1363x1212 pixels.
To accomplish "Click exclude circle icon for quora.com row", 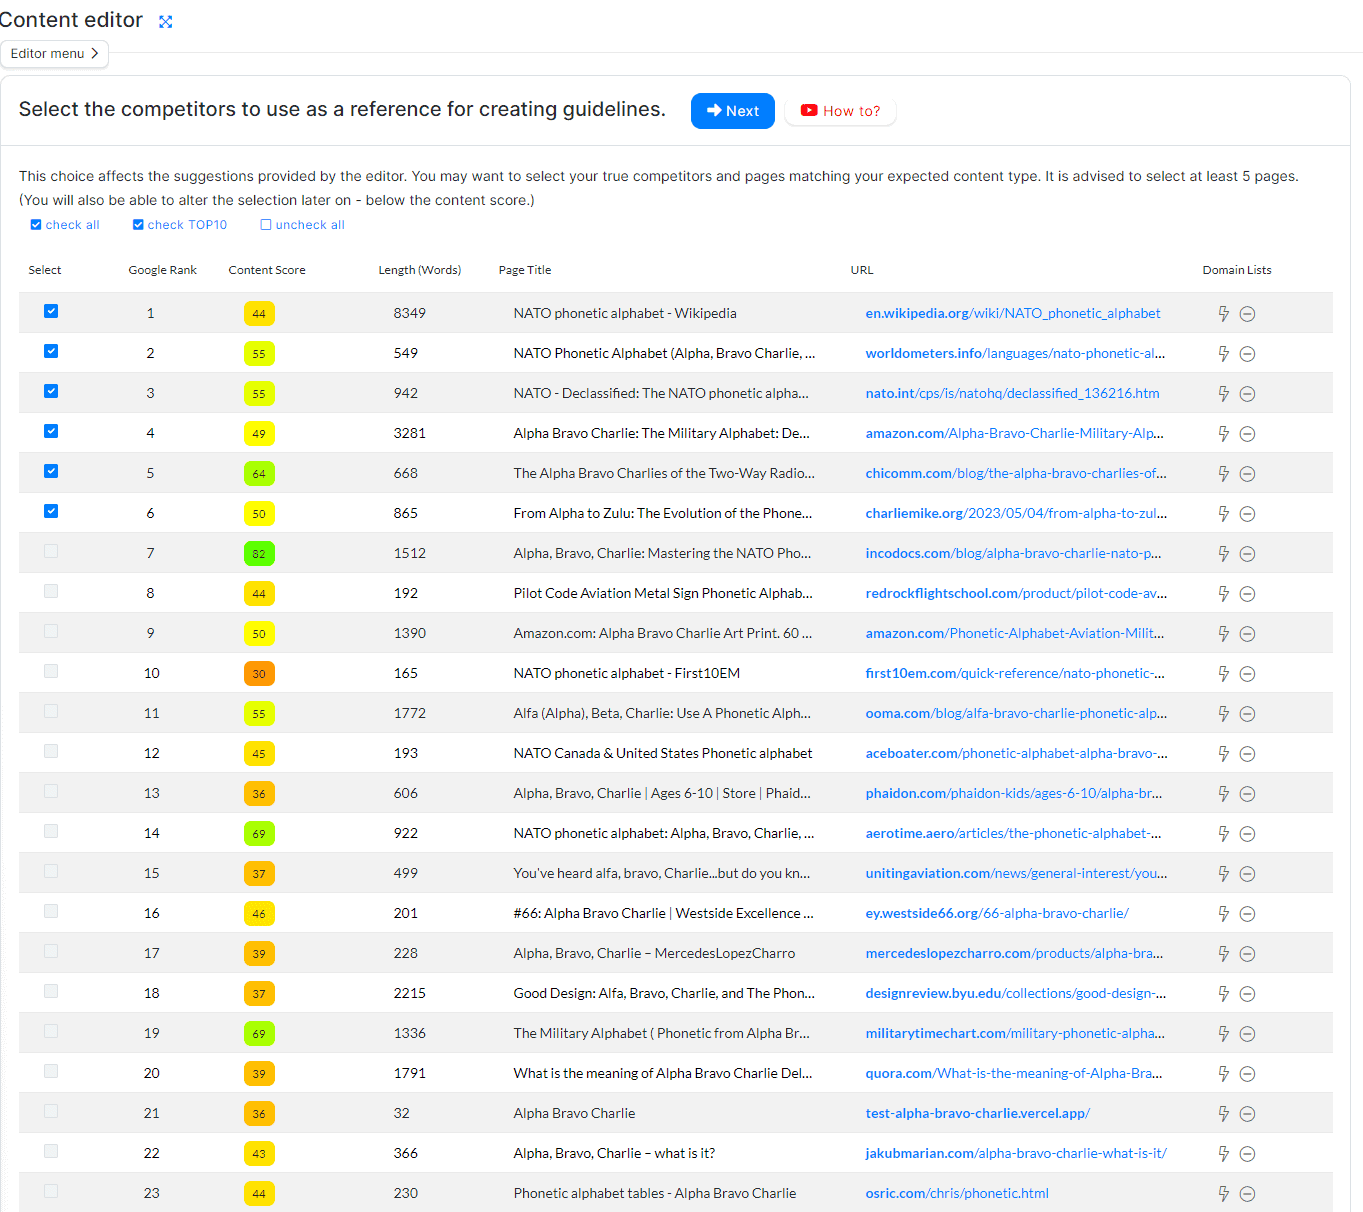I will click(x=1247, y=1074).
